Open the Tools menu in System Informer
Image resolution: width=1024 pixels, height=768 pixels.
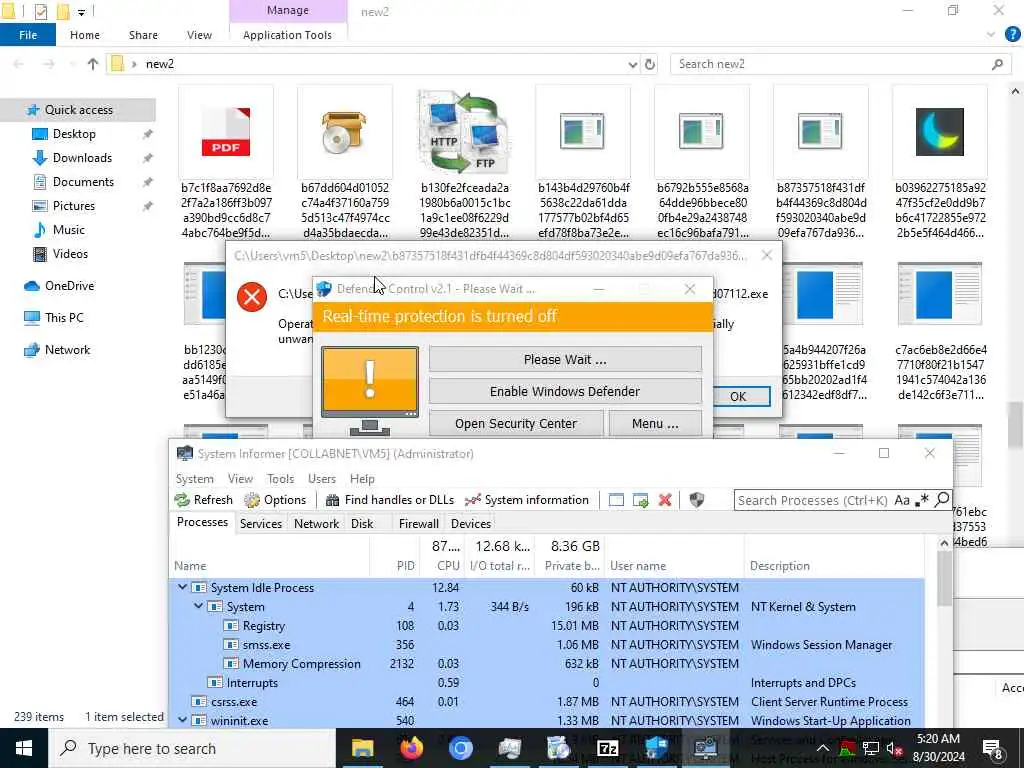280,479
